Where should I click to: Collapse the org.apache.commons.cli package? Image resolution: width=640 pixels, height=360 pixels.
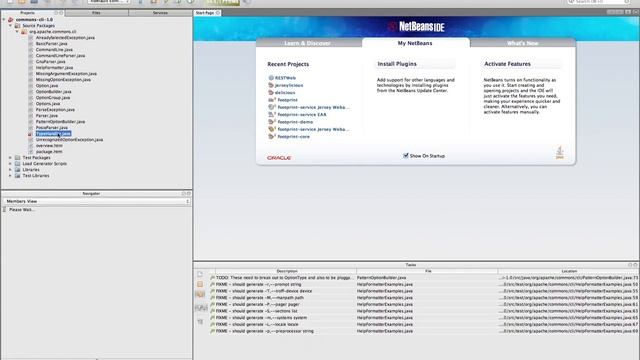17,31
